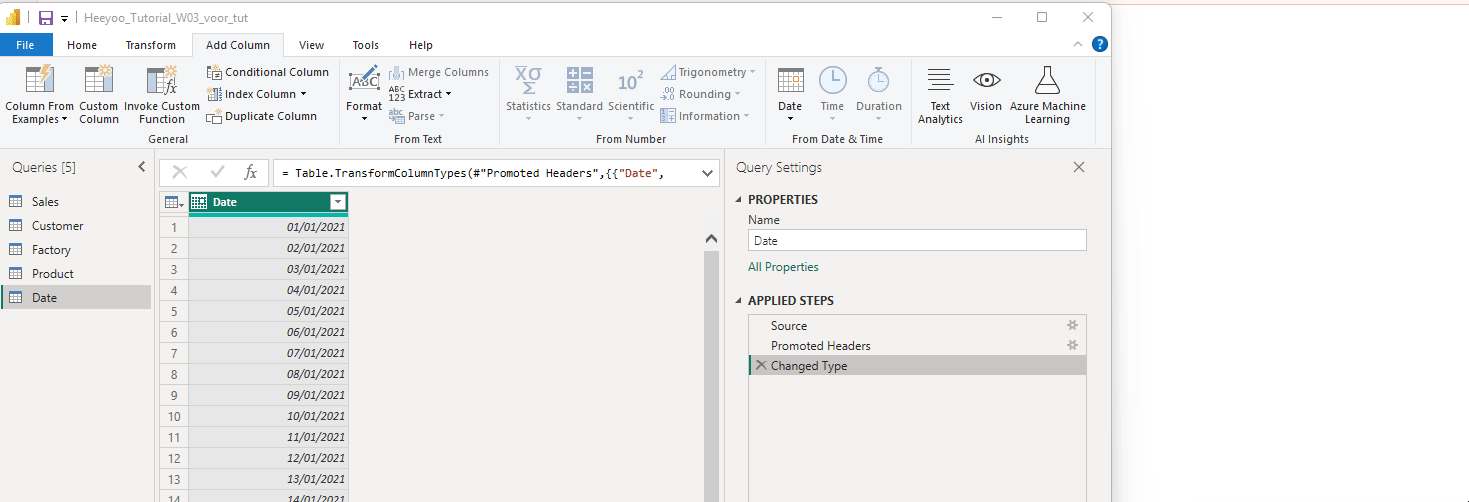Click the query Name input field

(917, 241)
